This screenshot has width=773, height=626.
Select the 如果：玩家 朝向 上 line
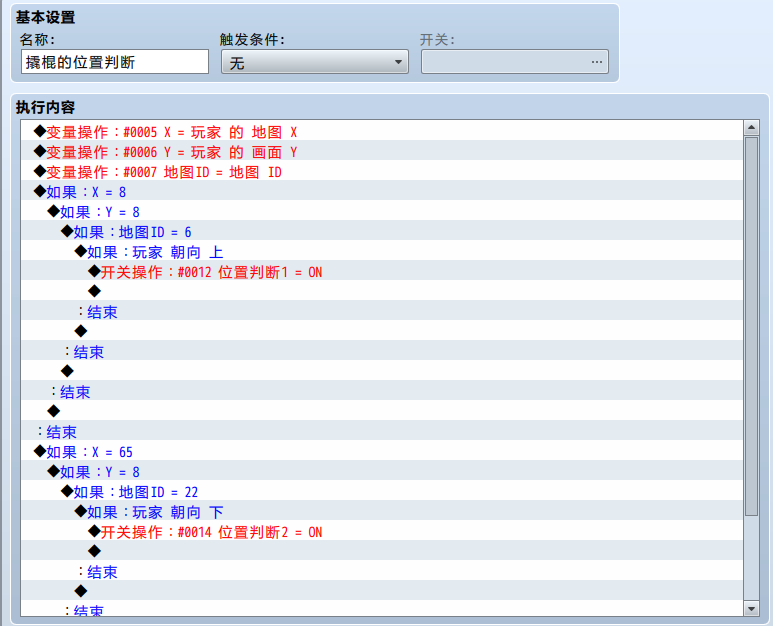pyautogui.click(x=382, y=250)
